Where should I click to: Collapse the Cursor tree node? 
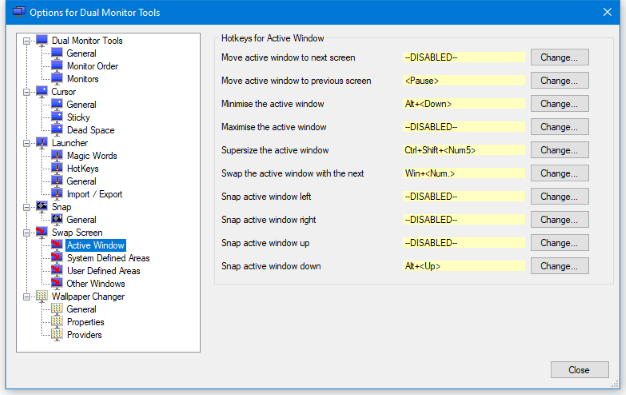[x=27, y=92]
